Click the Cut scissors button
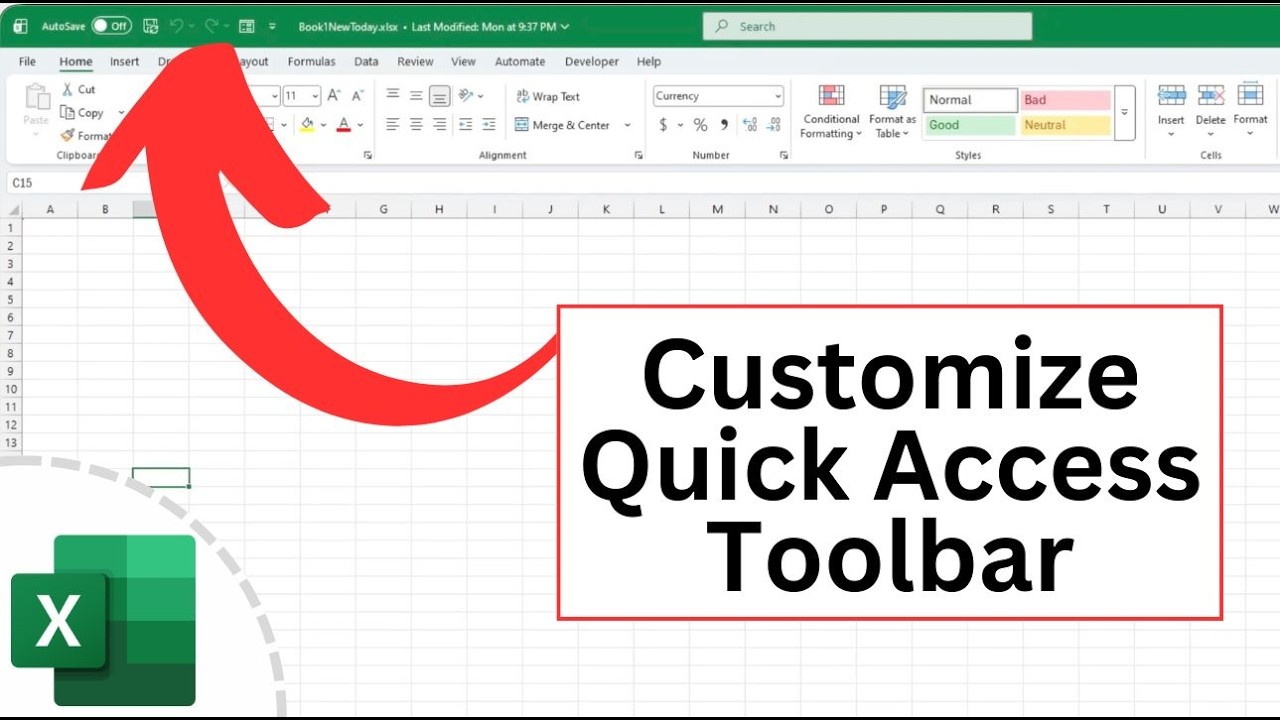1280x720 pixels. click(78, 90)
